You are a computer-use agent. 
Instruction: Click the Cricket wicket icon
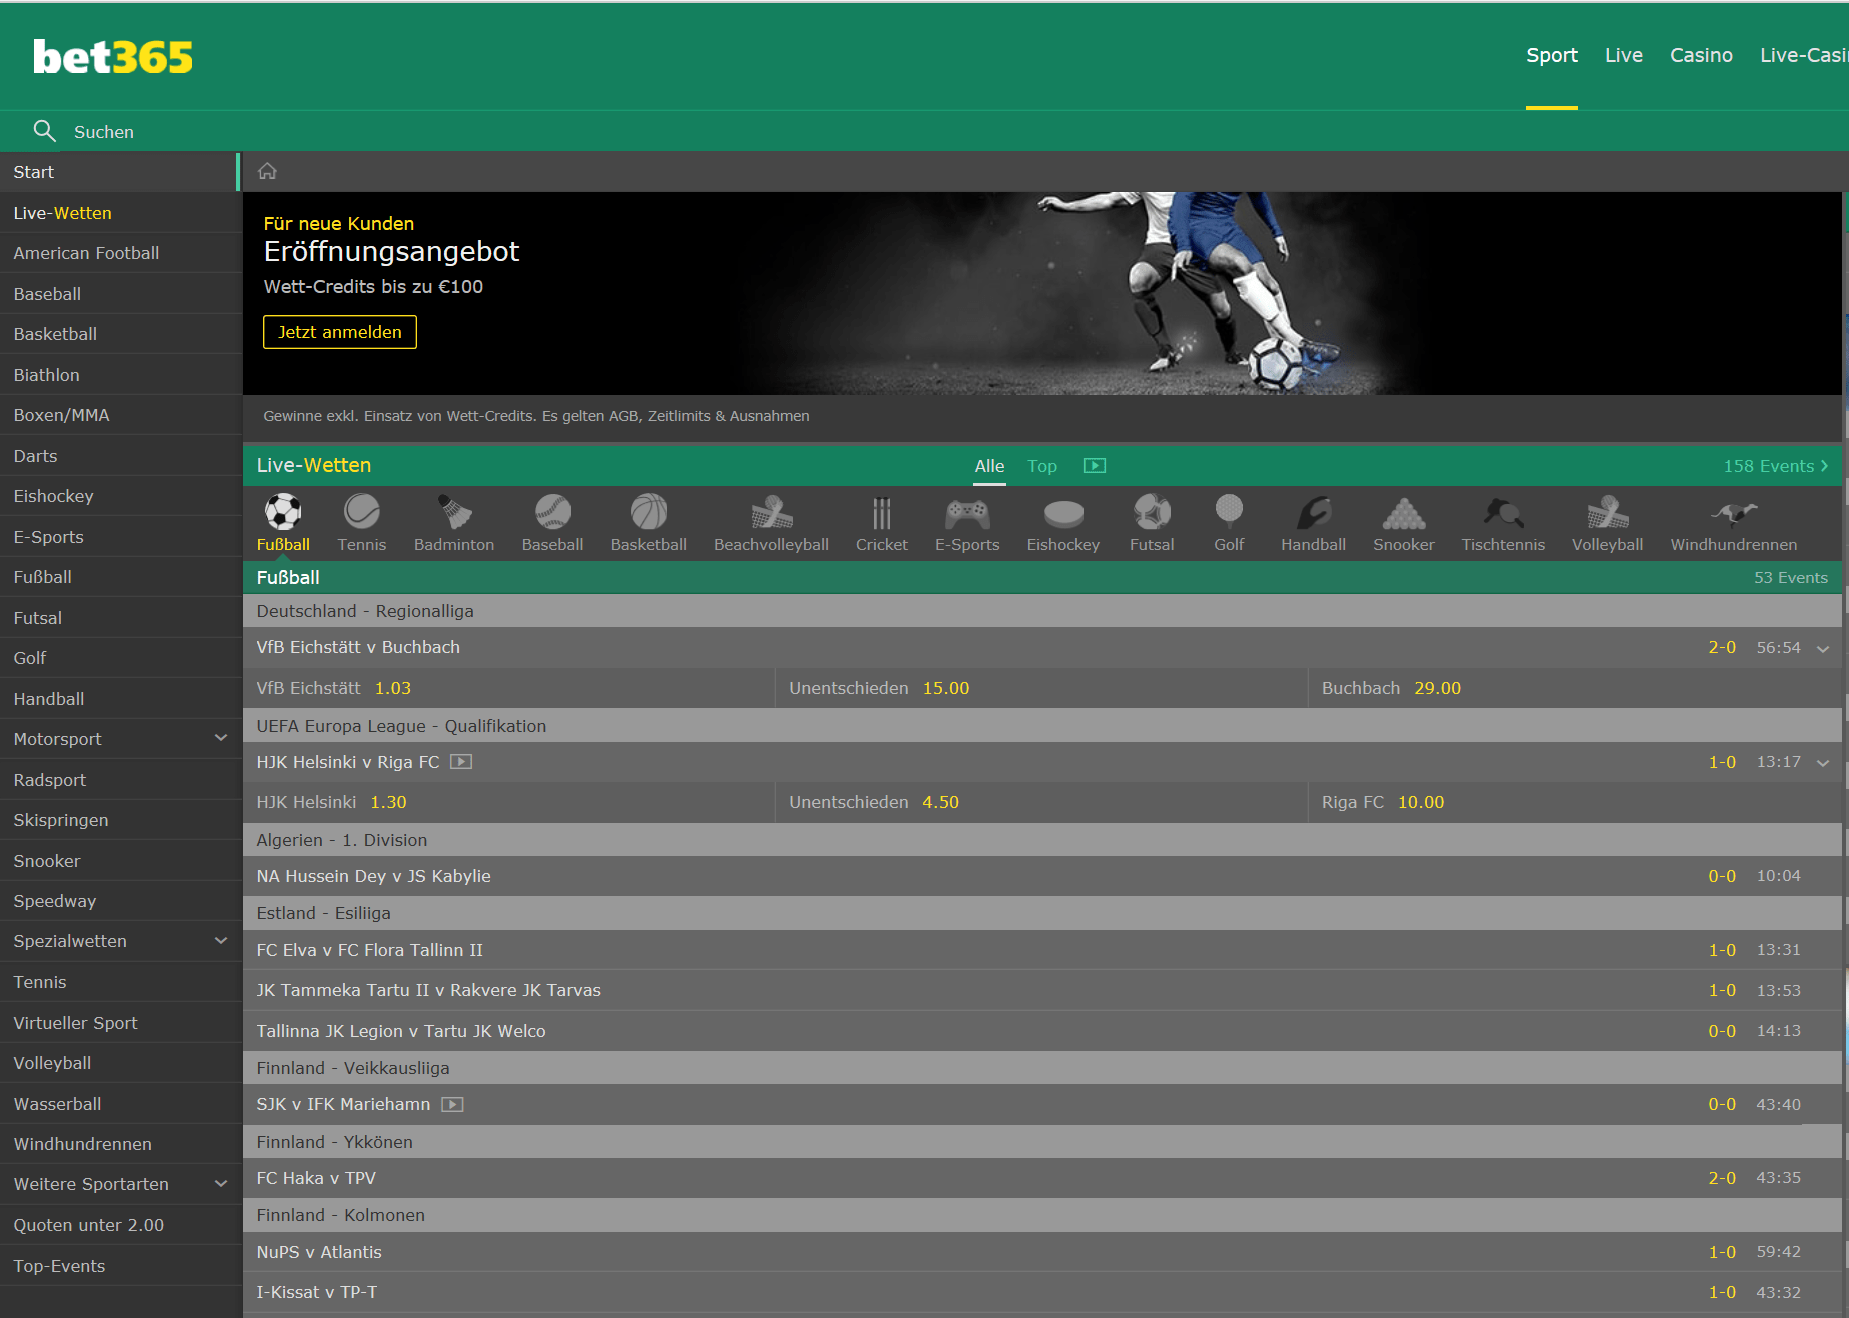point(881,513)
